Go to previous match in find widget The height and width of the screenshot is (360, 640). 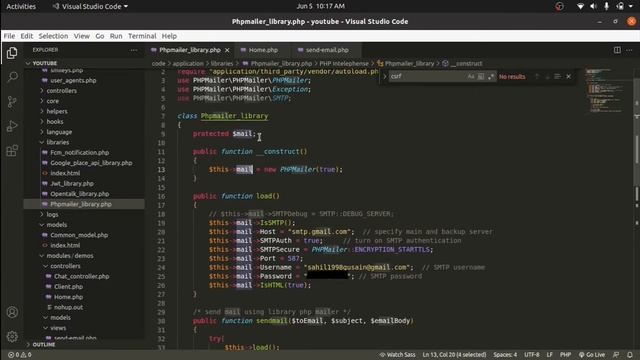click(537, 76)
